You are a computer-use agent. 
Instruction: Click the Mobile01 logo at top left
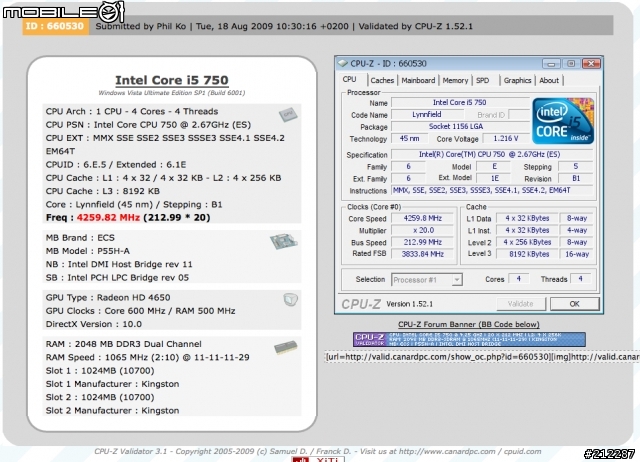[63, 11]
